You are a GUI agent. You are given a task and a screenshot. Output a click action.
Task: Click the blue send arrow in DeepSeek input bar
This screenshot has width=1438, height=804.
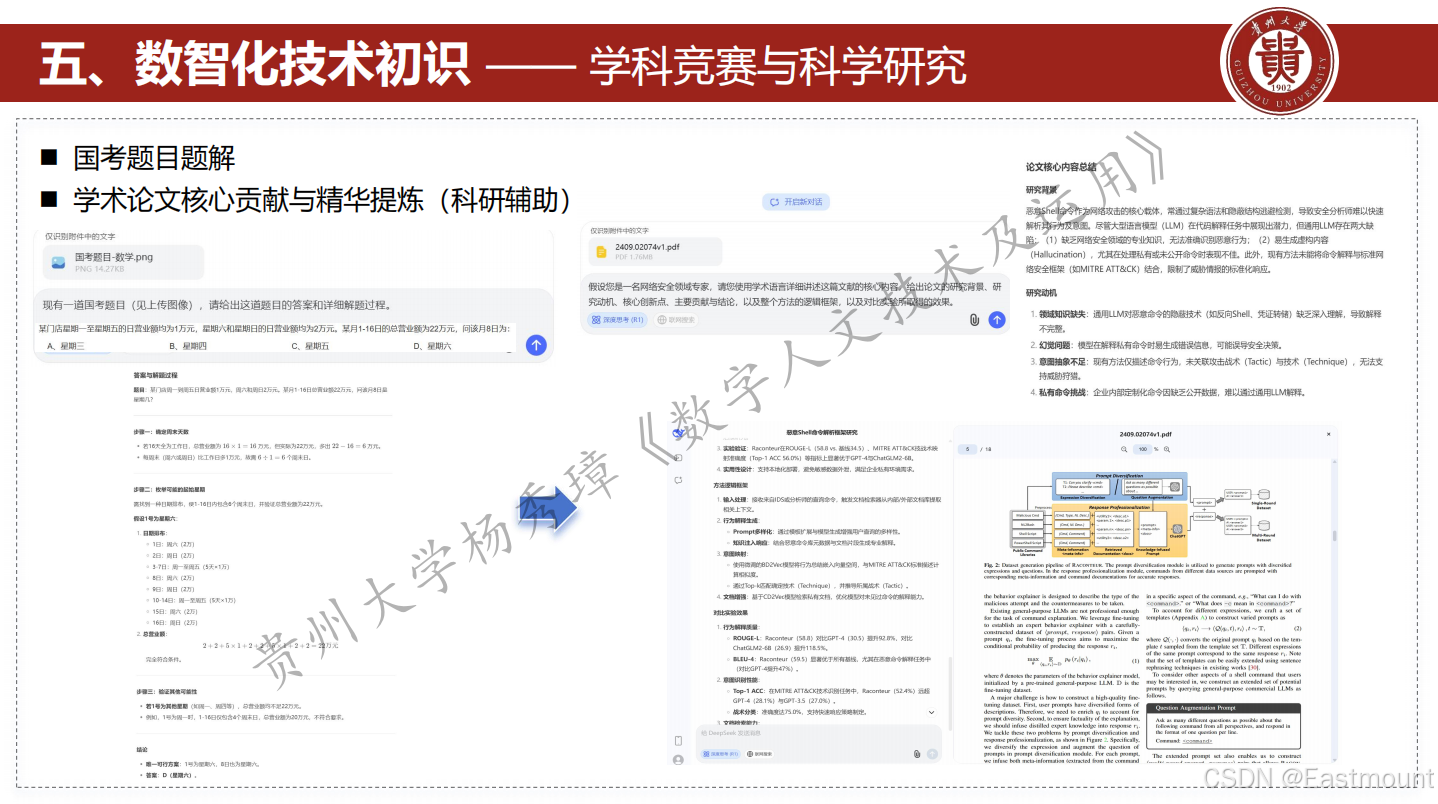point(998,320)
